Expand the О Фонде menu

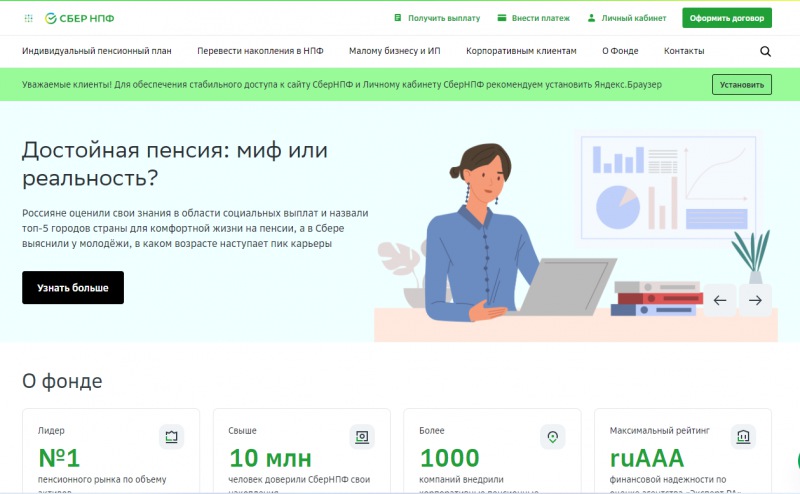620,51
